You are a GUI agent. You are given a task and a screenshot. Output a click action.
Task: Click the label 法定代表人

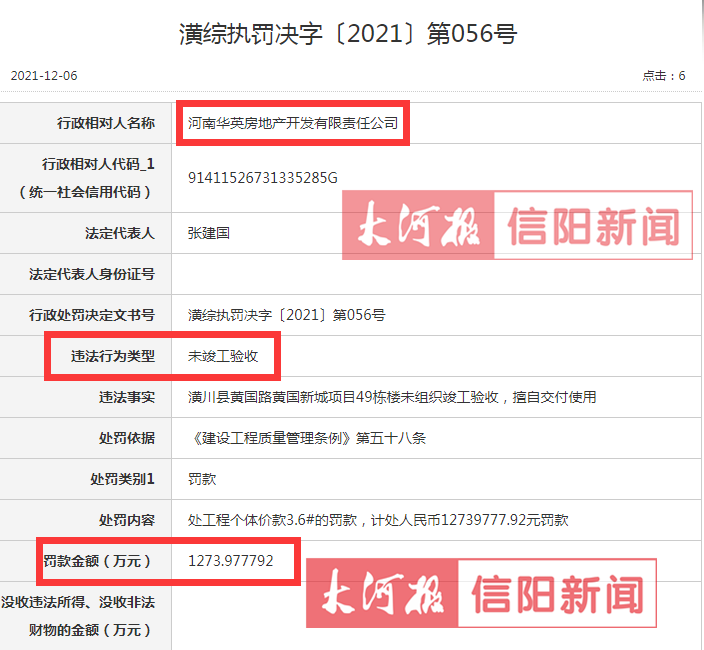click(120, 233)
